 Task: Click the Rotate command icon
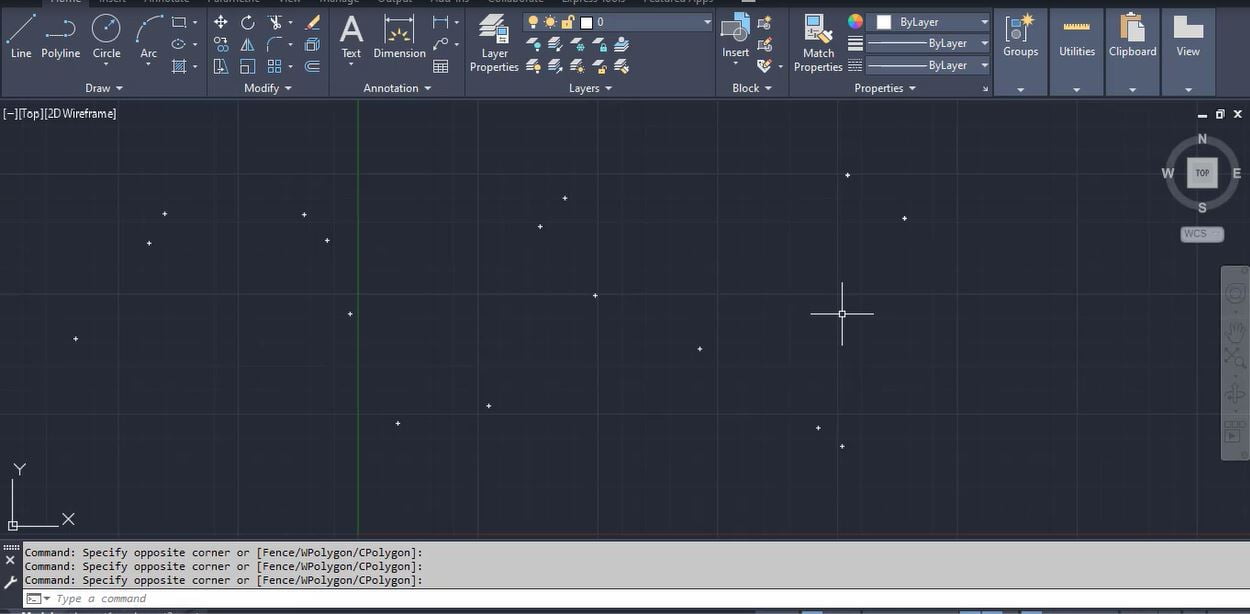[x=247, y=22]
